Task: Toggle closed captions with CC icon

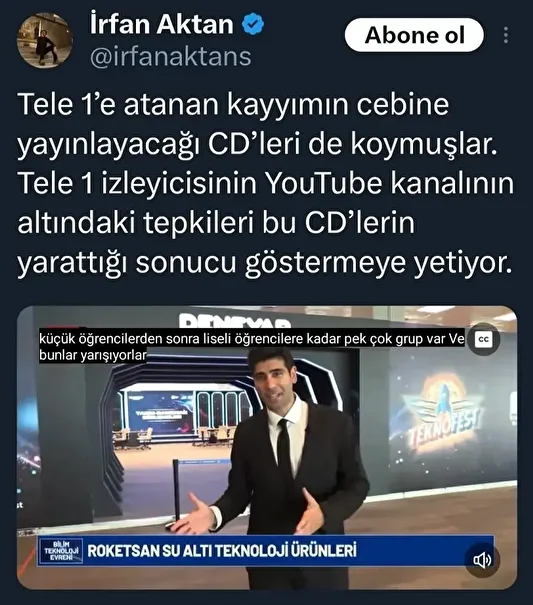Action: (x=483, y=340)
